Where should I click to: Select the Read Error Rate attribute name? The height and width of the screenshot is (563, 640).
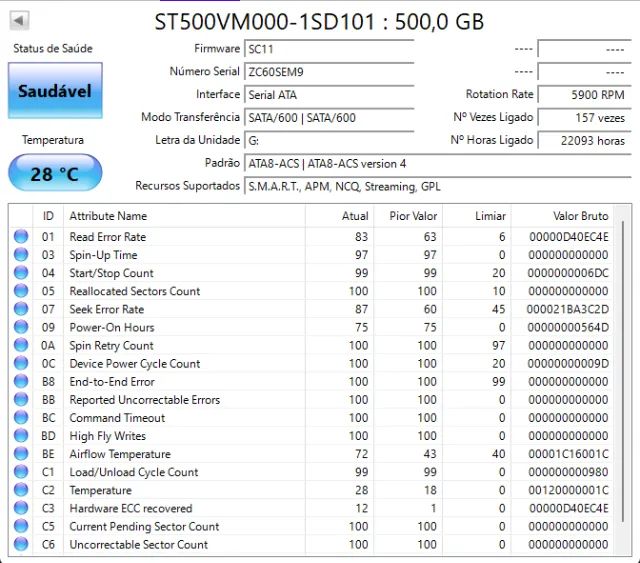[x=108, y=237]
